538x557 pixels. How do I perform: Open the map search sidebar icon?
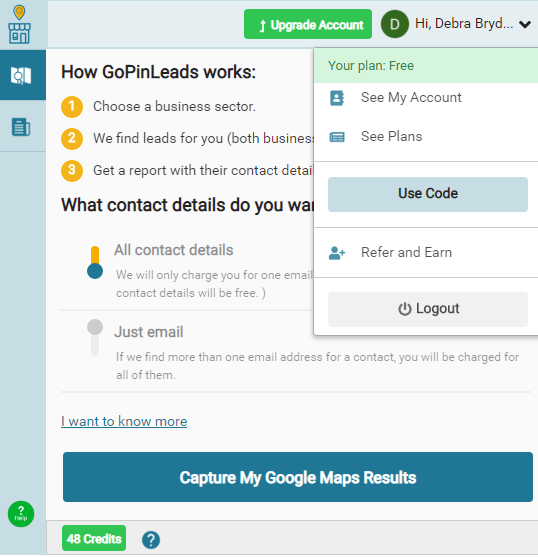point(21,75)
